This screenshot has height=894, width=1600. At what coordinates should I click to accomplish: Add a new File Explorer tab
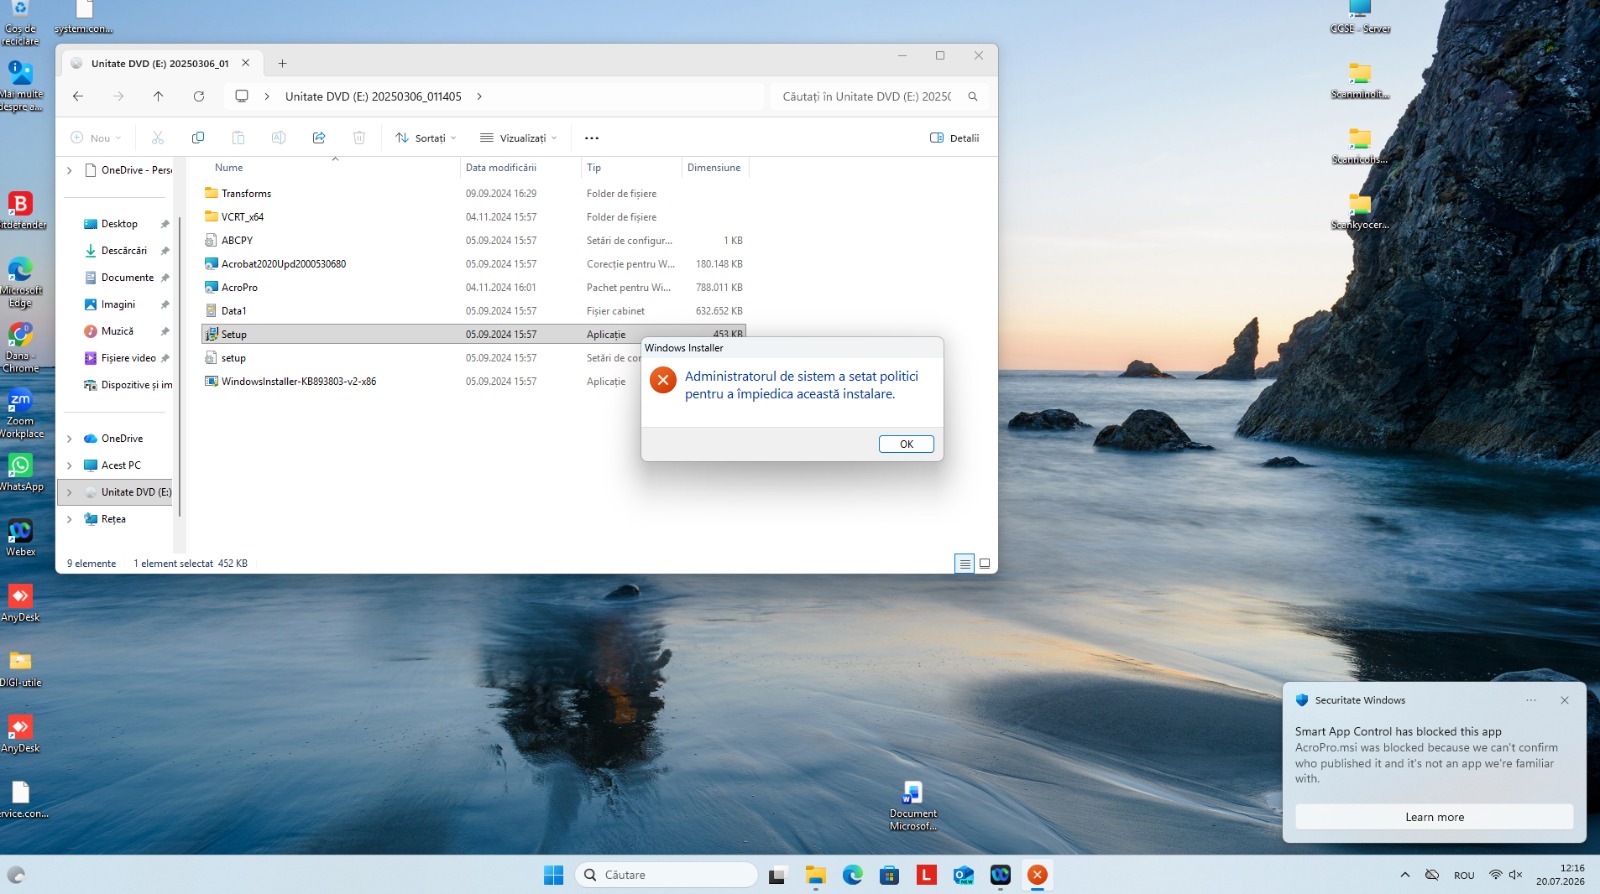[x=283, y=63]
